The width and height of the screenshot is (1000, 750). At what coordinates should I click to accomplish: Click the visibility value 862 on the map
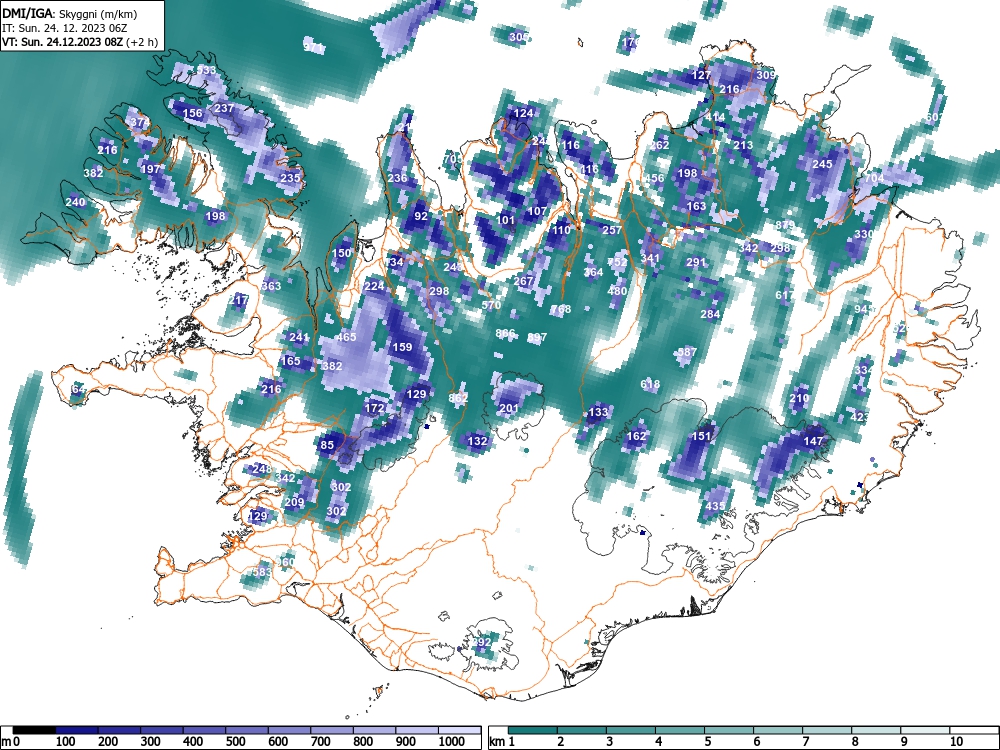(458, 398)
